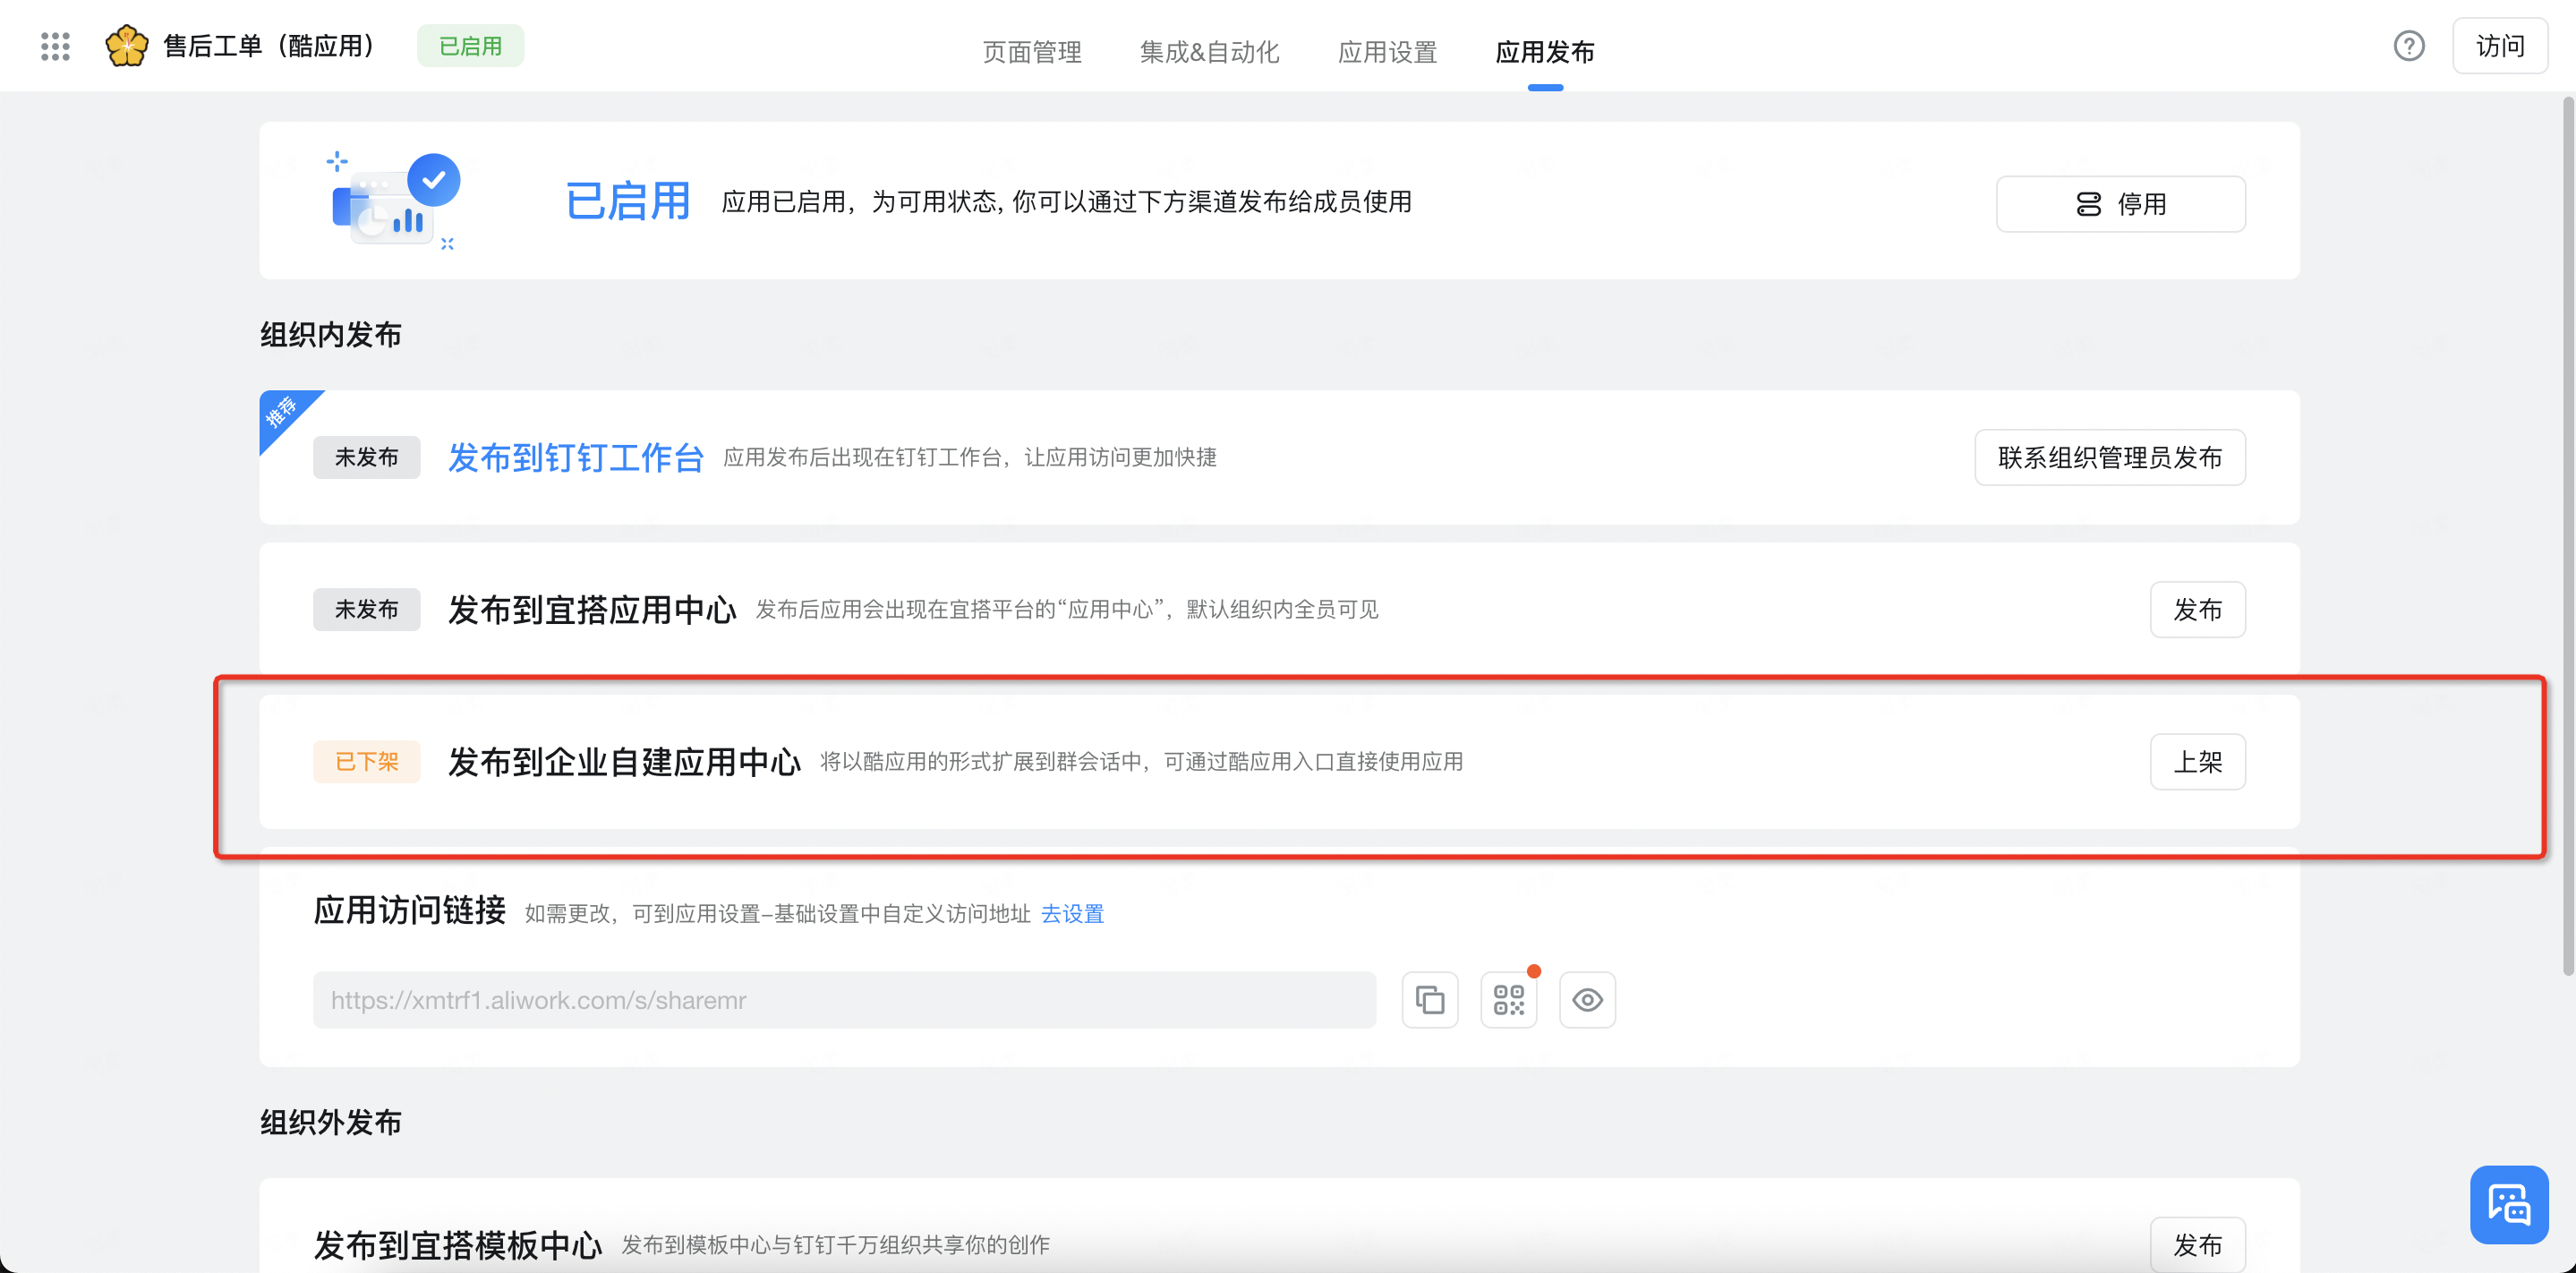Disable the app with 停用 button

[2120, 204]
